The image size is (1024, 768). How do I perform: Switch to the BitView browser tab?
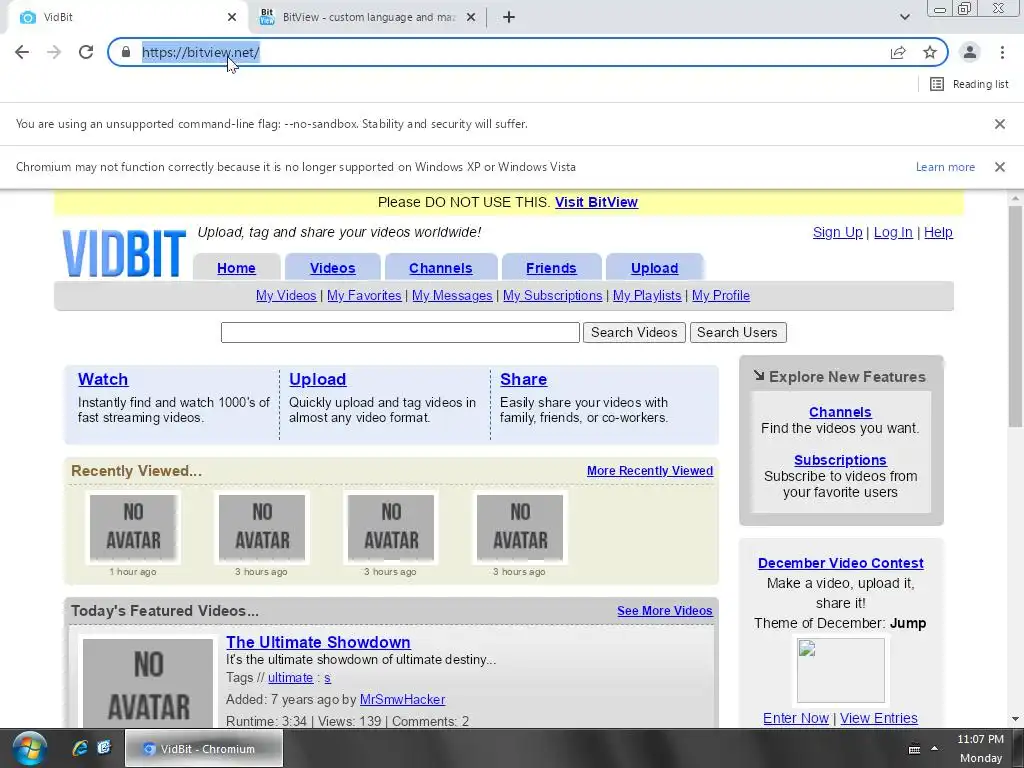[368, 17]
